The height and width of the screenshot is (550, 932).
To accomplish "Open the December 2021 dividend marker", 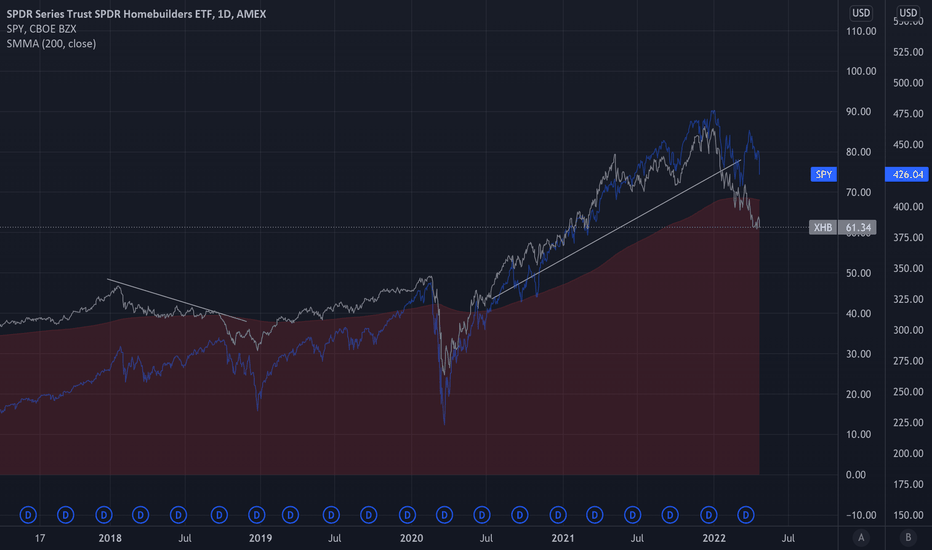I will click(x=709, y=514).
